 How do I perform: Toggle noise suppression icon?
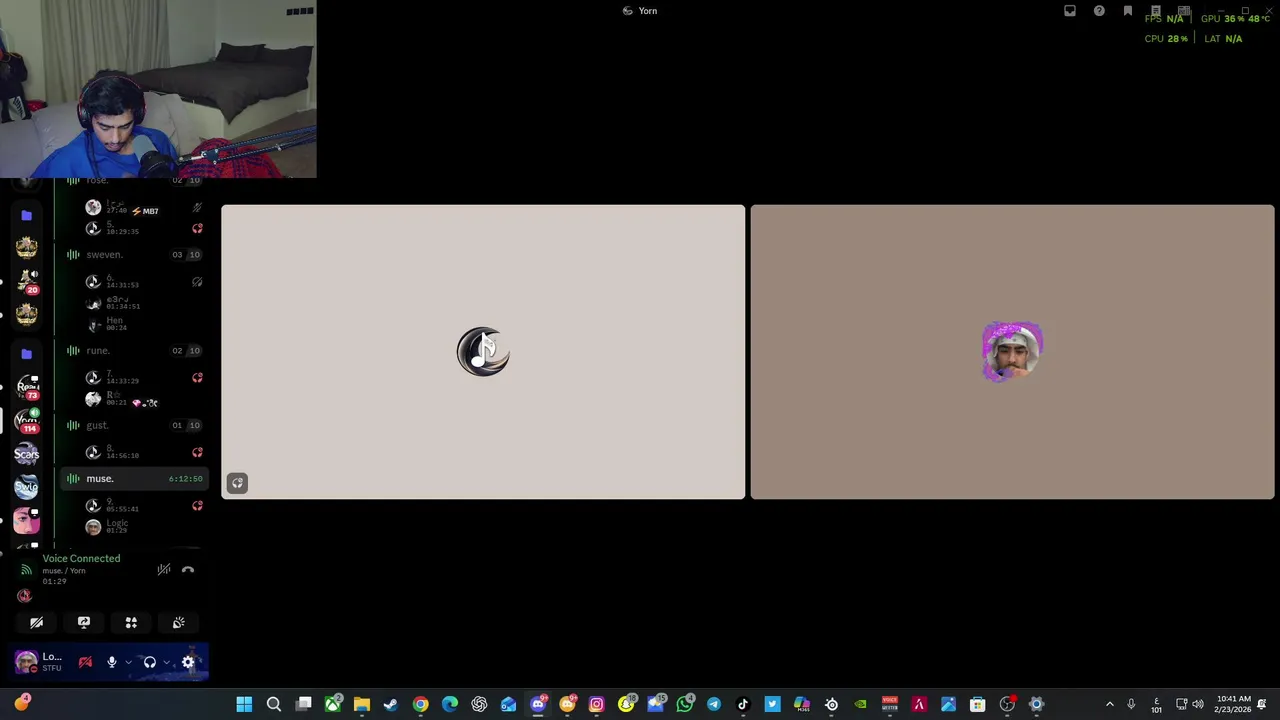164,570
